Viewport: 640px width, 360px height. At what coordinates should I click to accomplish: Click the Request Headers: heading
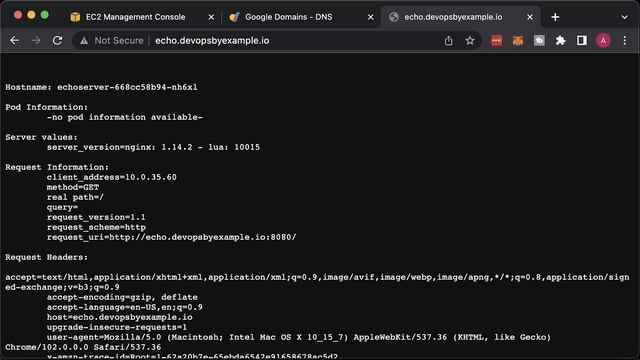(47, 257)
